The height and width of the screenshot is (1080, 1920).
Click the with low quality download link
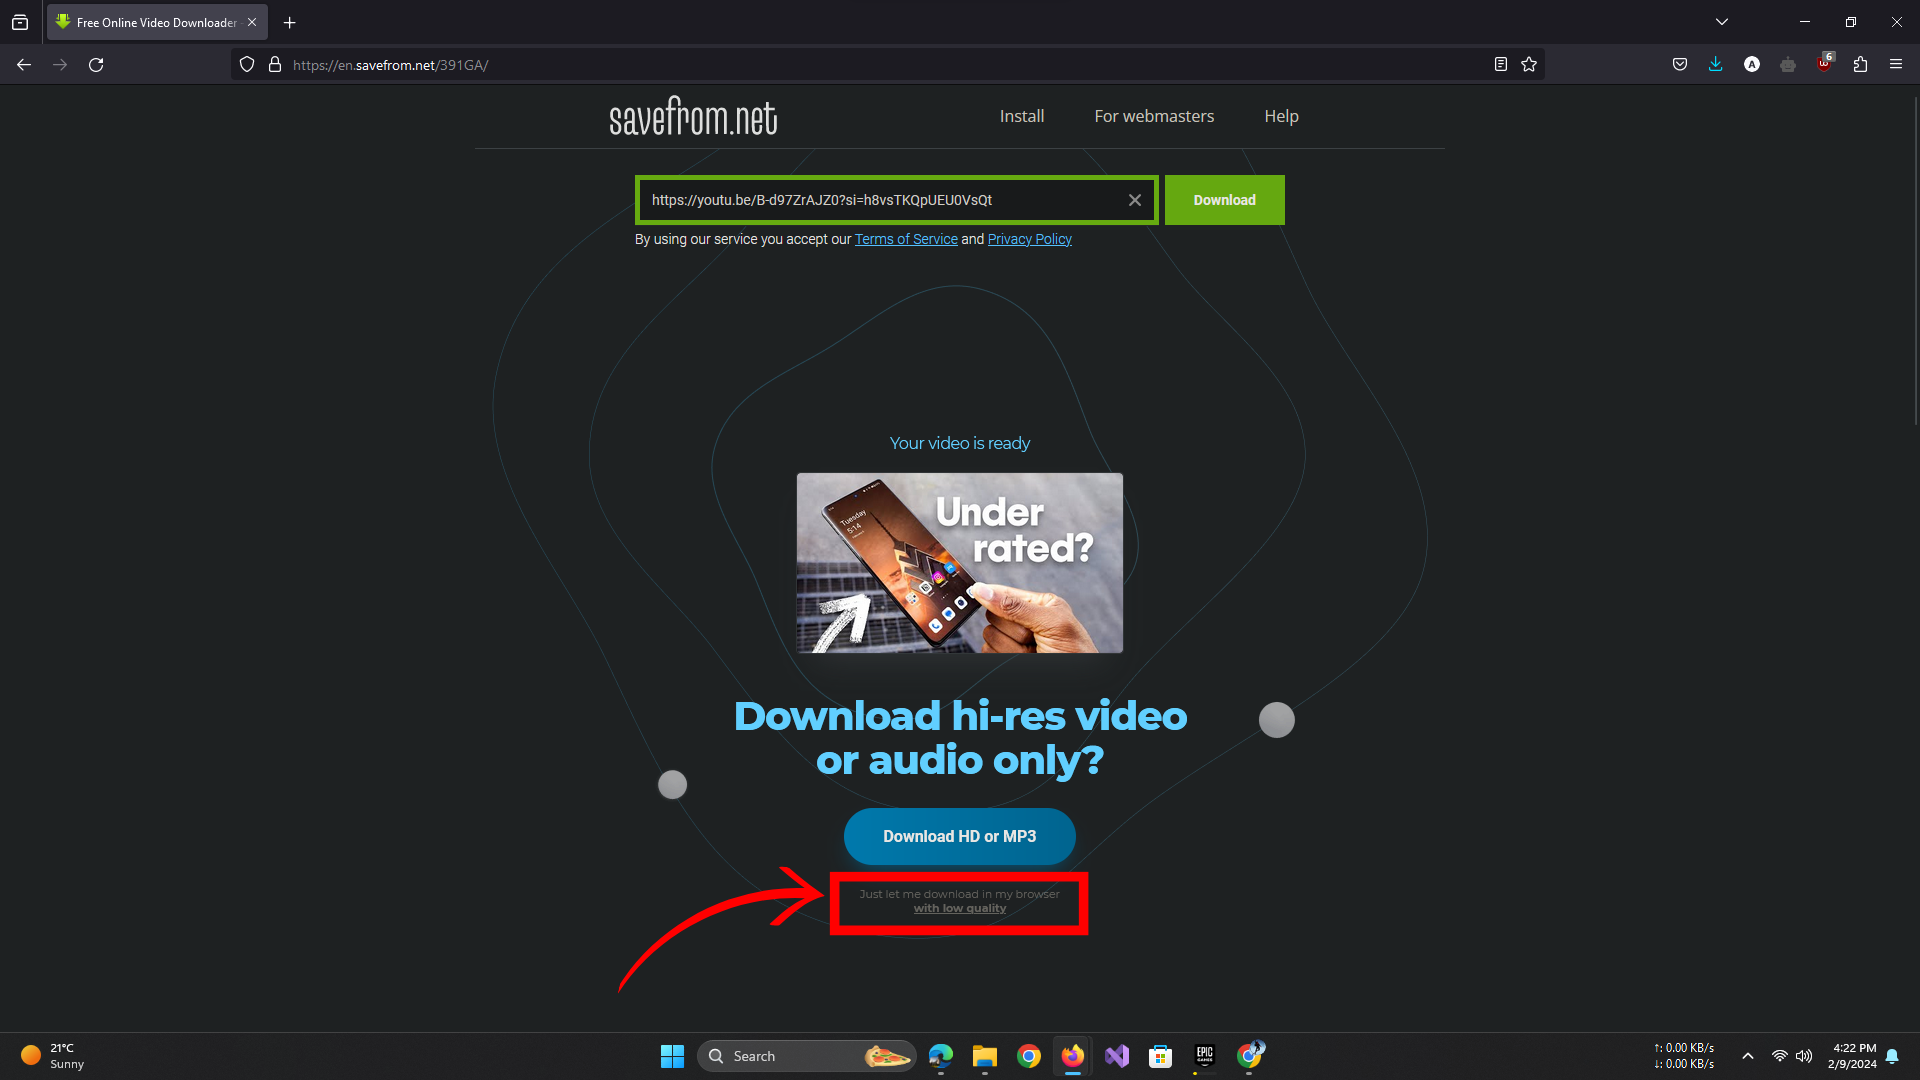(x=959, y=908)
